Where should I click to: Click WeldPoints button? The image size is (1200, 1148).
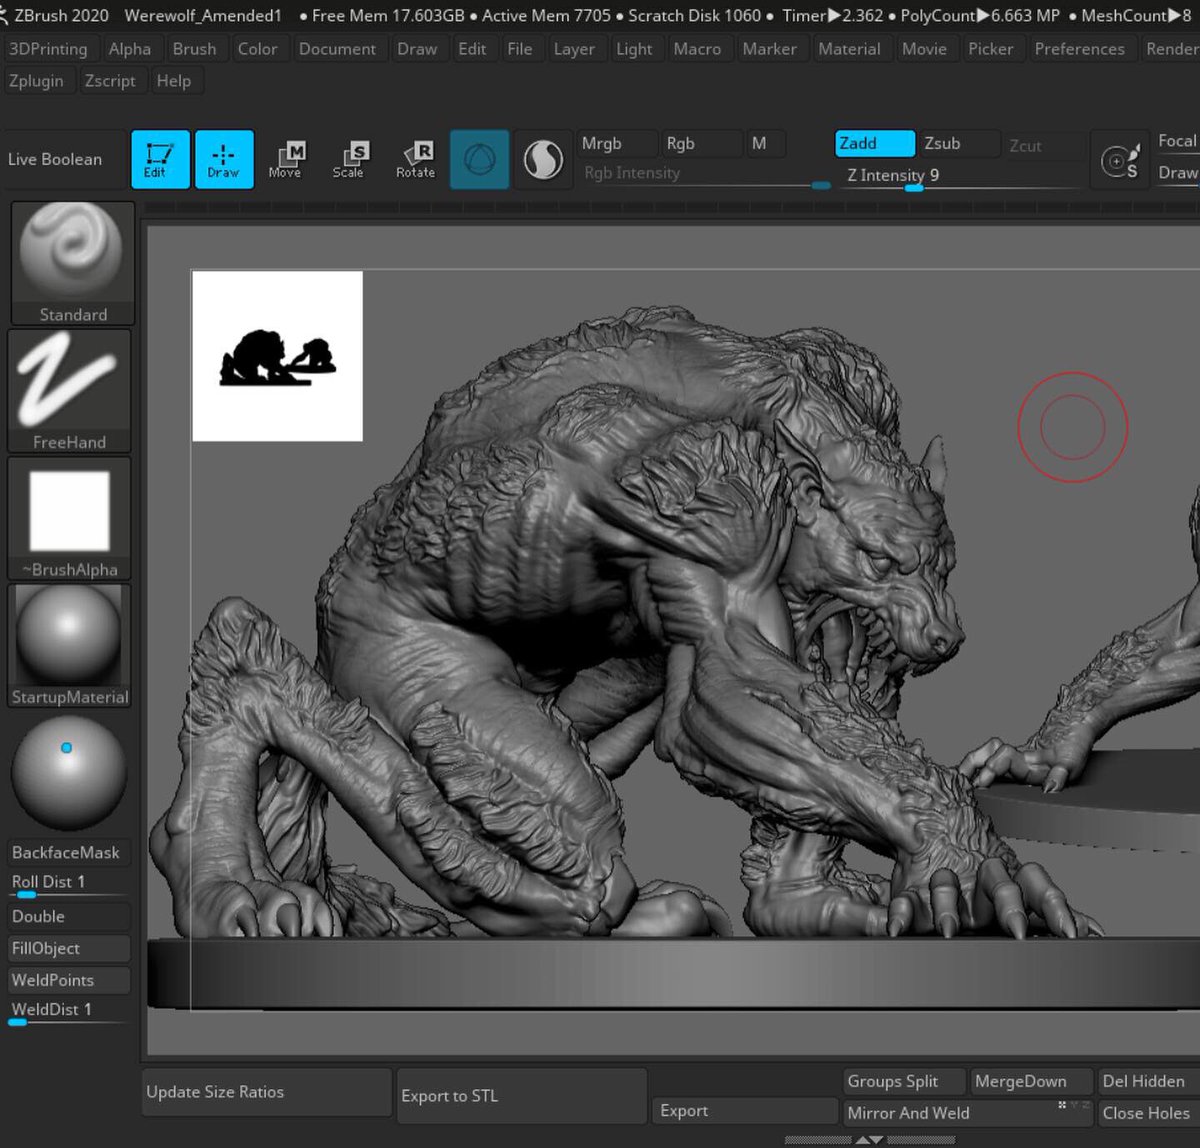(70, 981)
